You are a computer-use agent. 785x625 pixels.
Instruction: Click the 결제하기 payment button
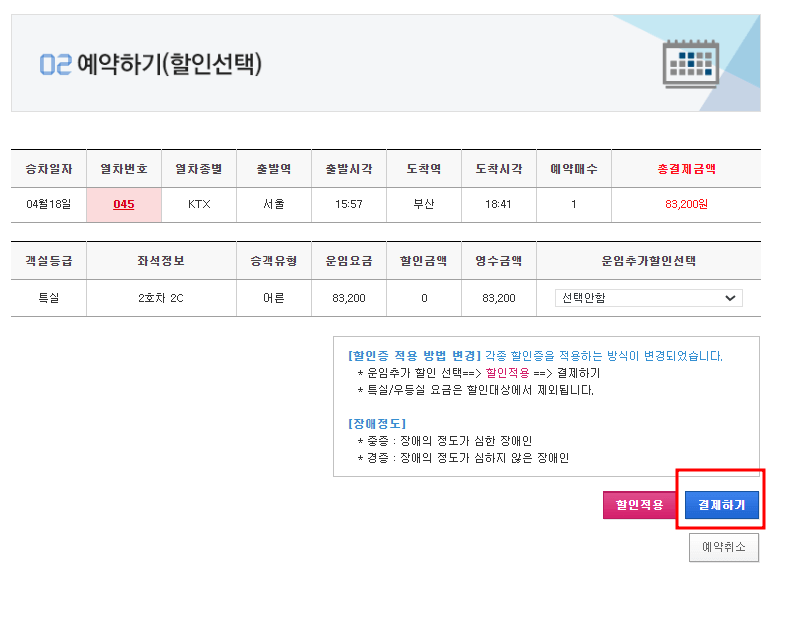(721, 505)
